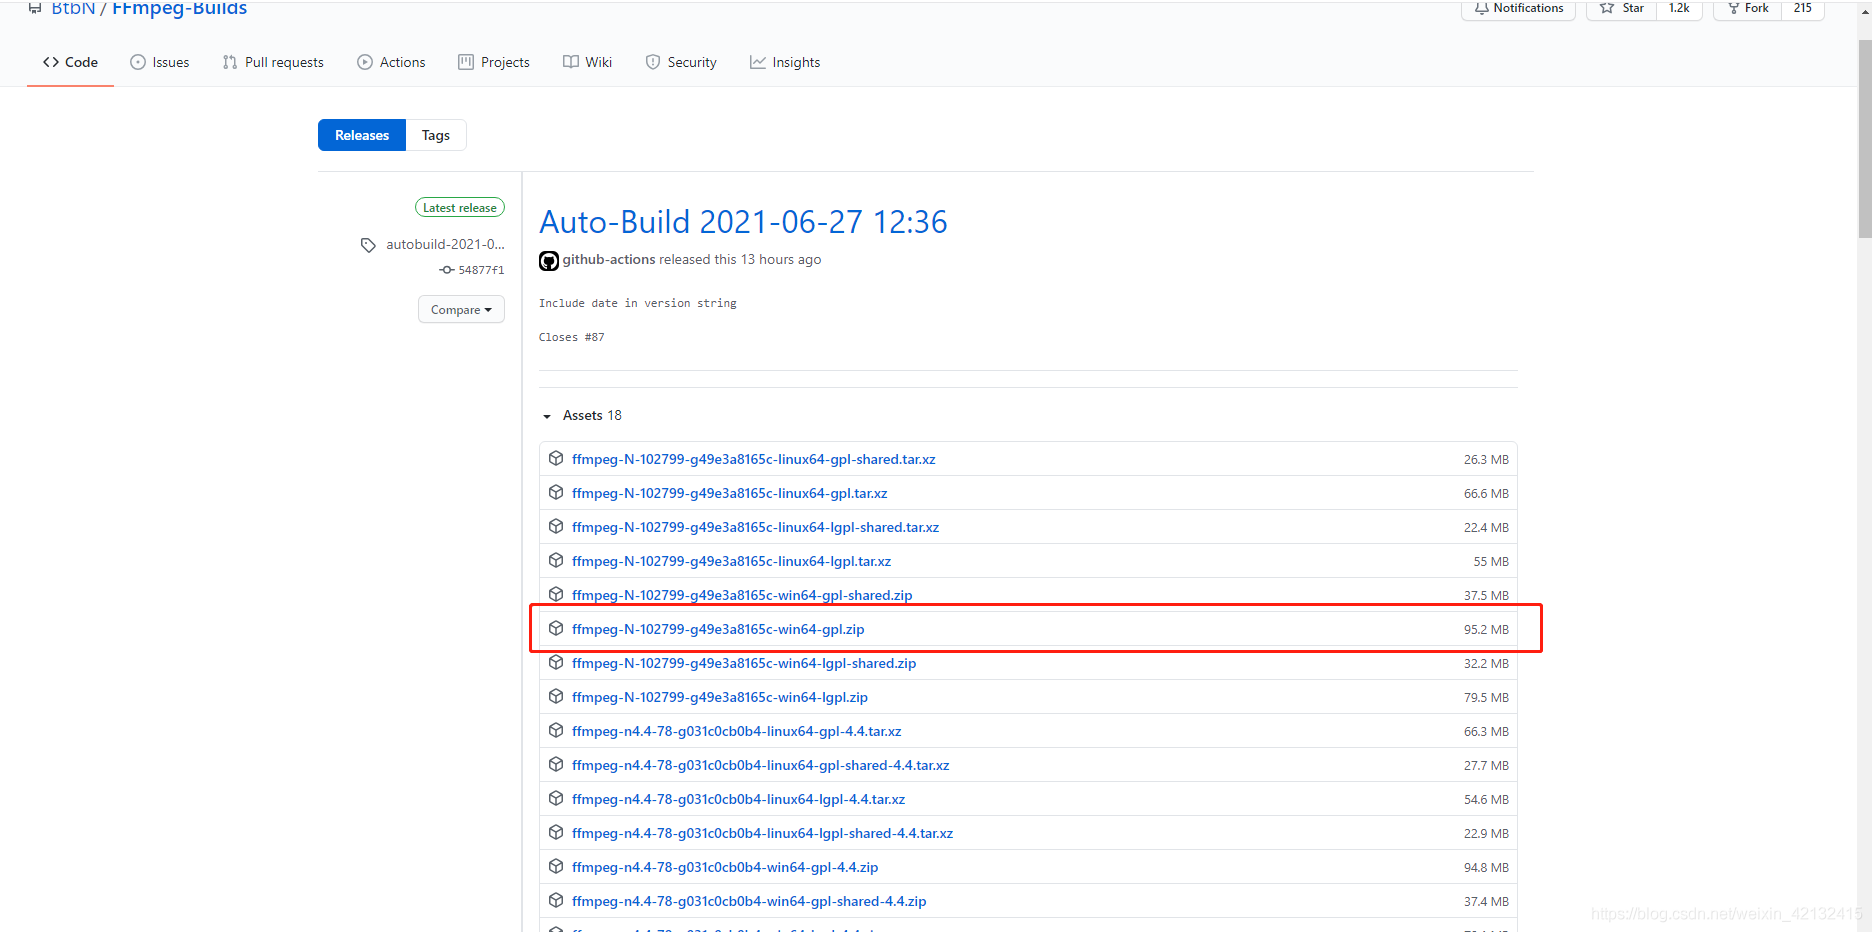Open commit 54877f1
This screenshot has width=1872, height=932.
481,270
